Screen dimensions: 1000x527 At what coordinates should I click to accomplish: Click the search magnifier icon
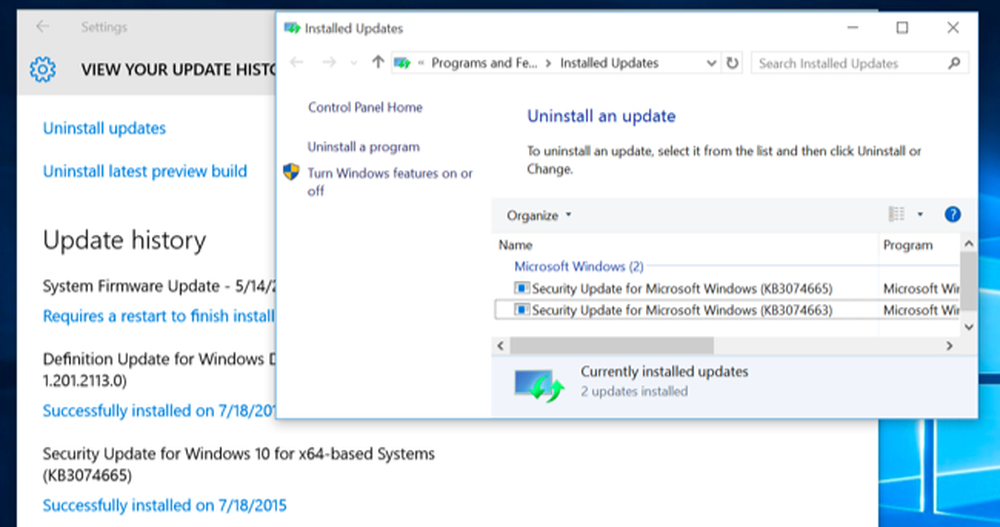tap(954, 63)
